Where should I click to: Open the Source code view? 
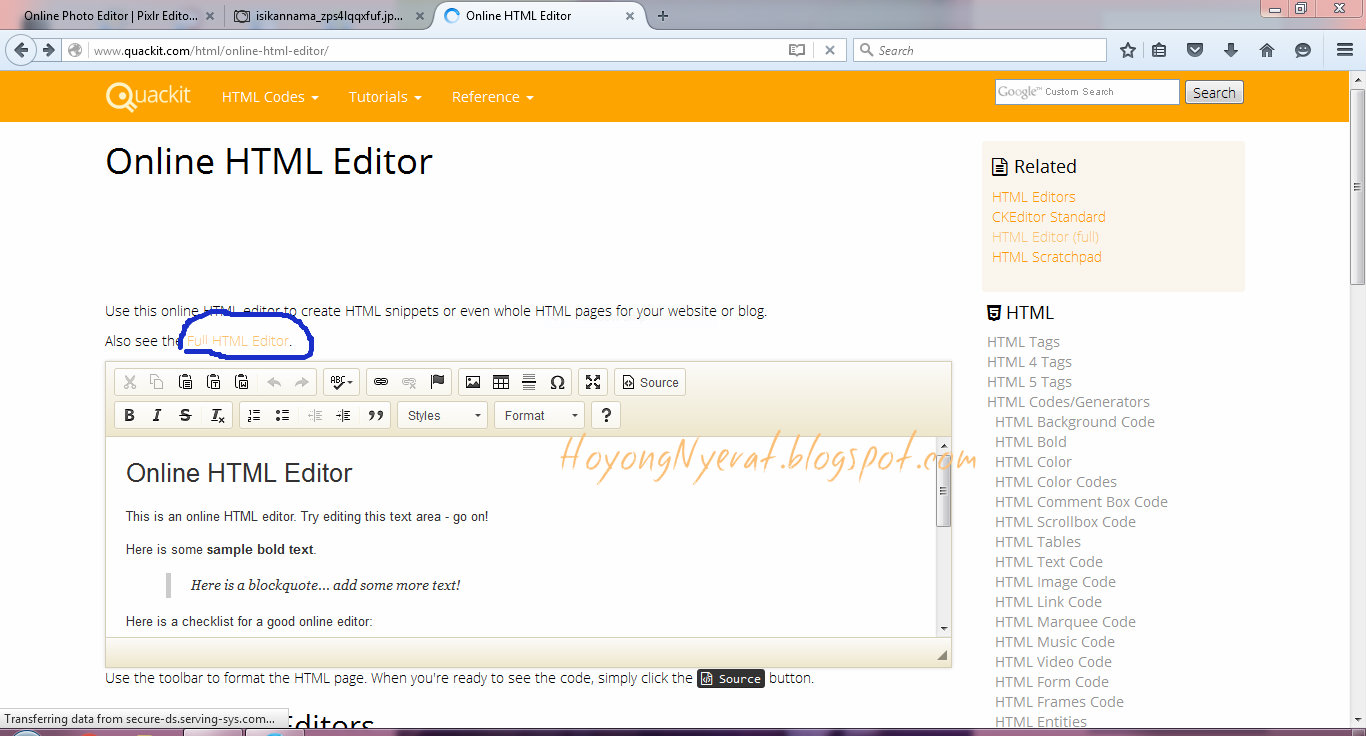[x=650, y=381]
